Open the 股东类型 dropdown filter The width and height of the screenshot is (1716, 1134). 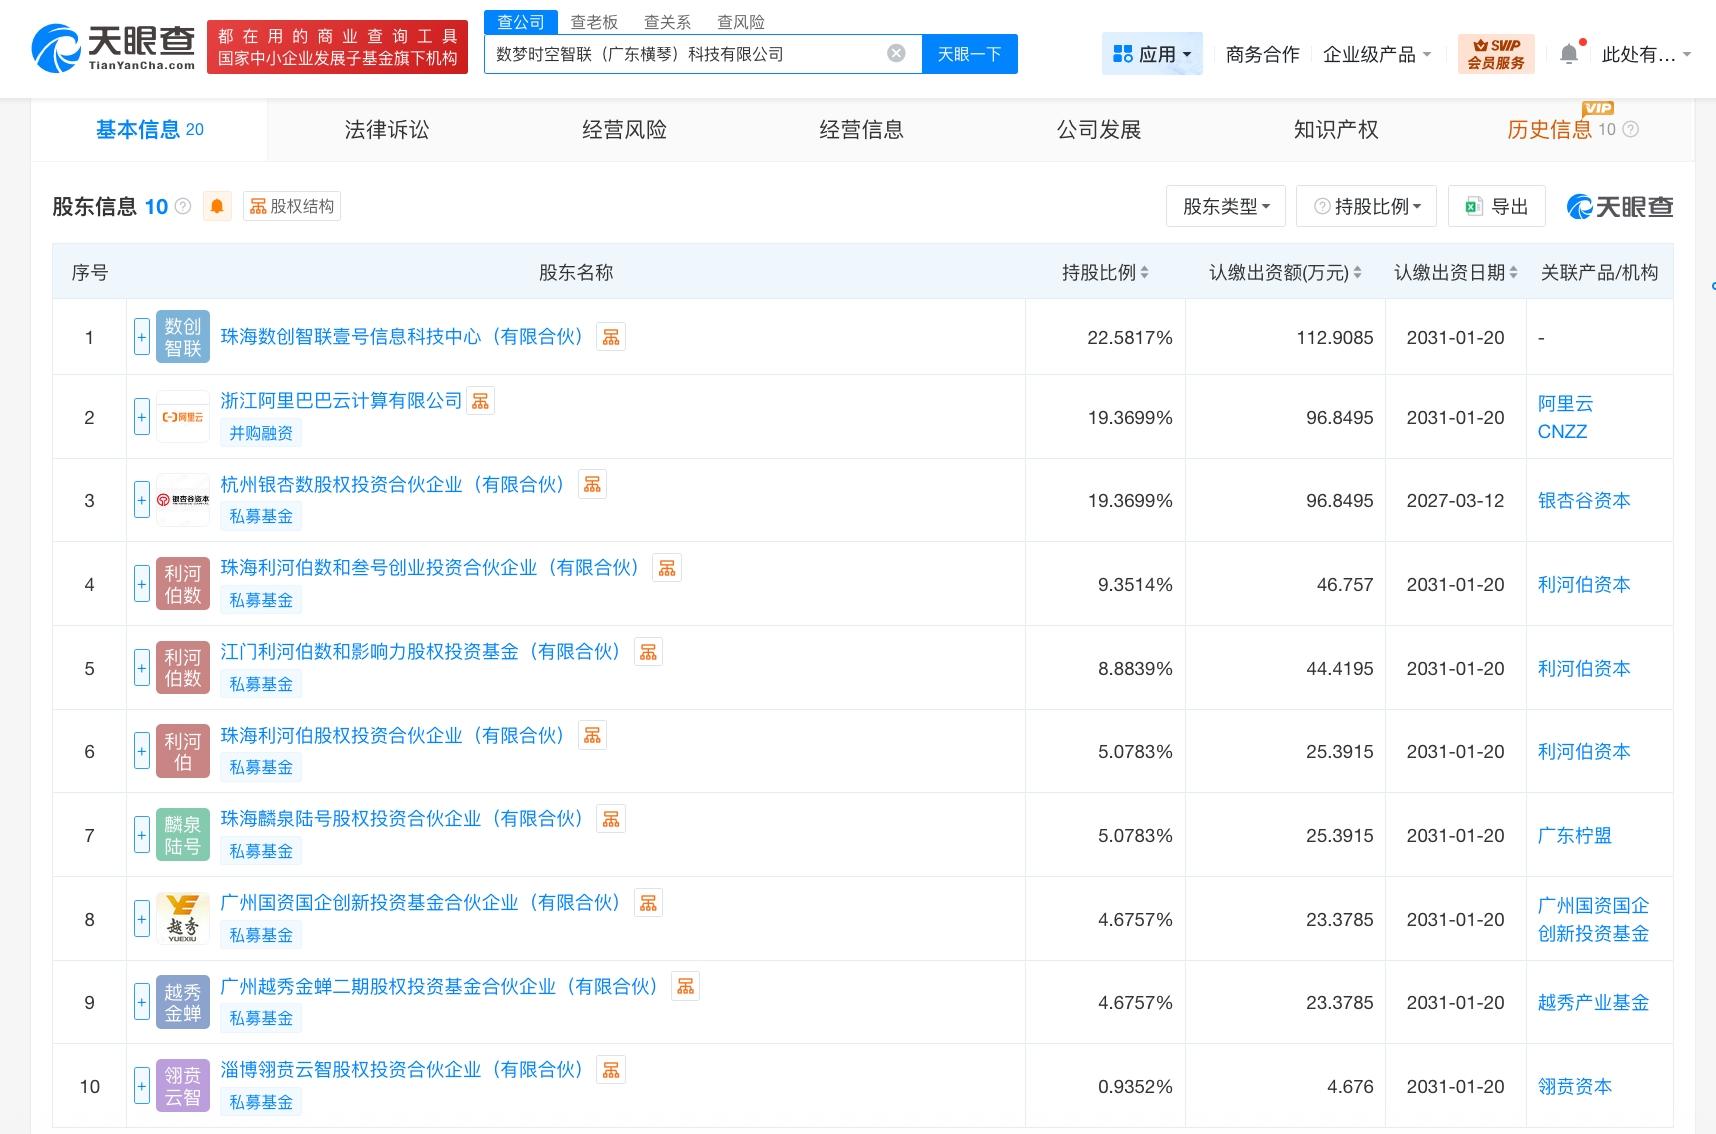[x=1226, y=207]
